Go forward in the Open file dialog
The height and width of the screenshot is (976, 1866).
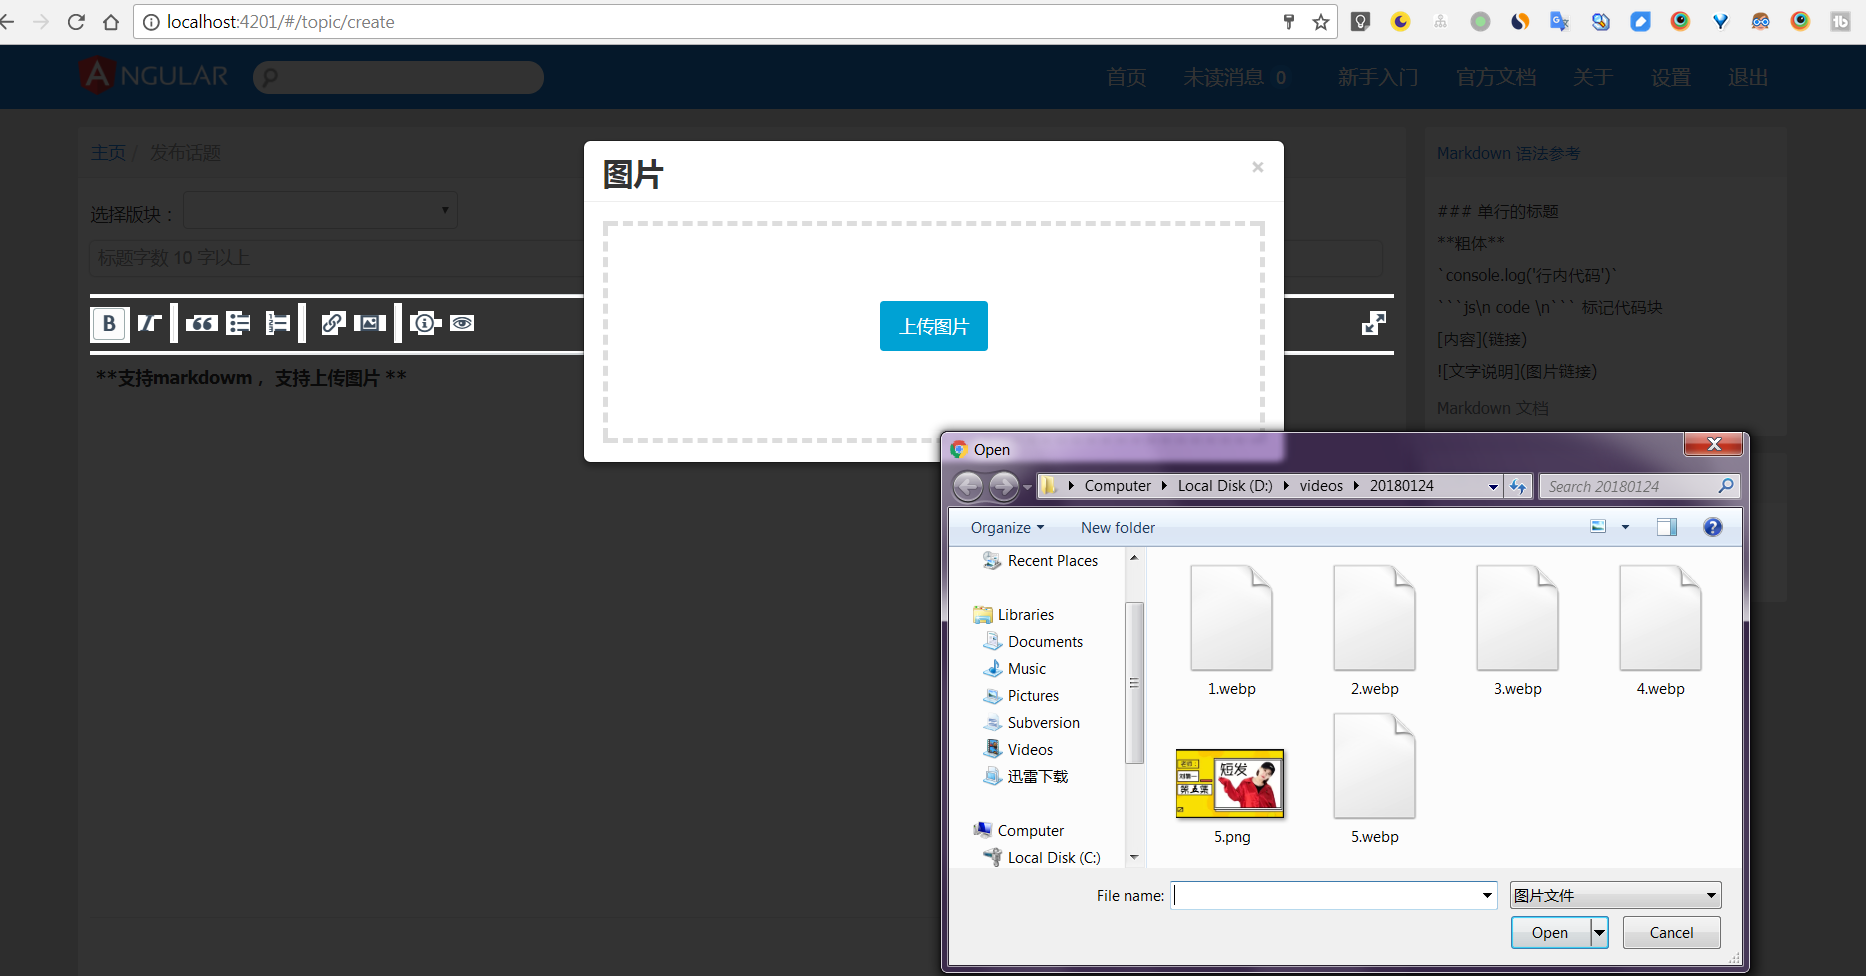[x=1004, y=487]
